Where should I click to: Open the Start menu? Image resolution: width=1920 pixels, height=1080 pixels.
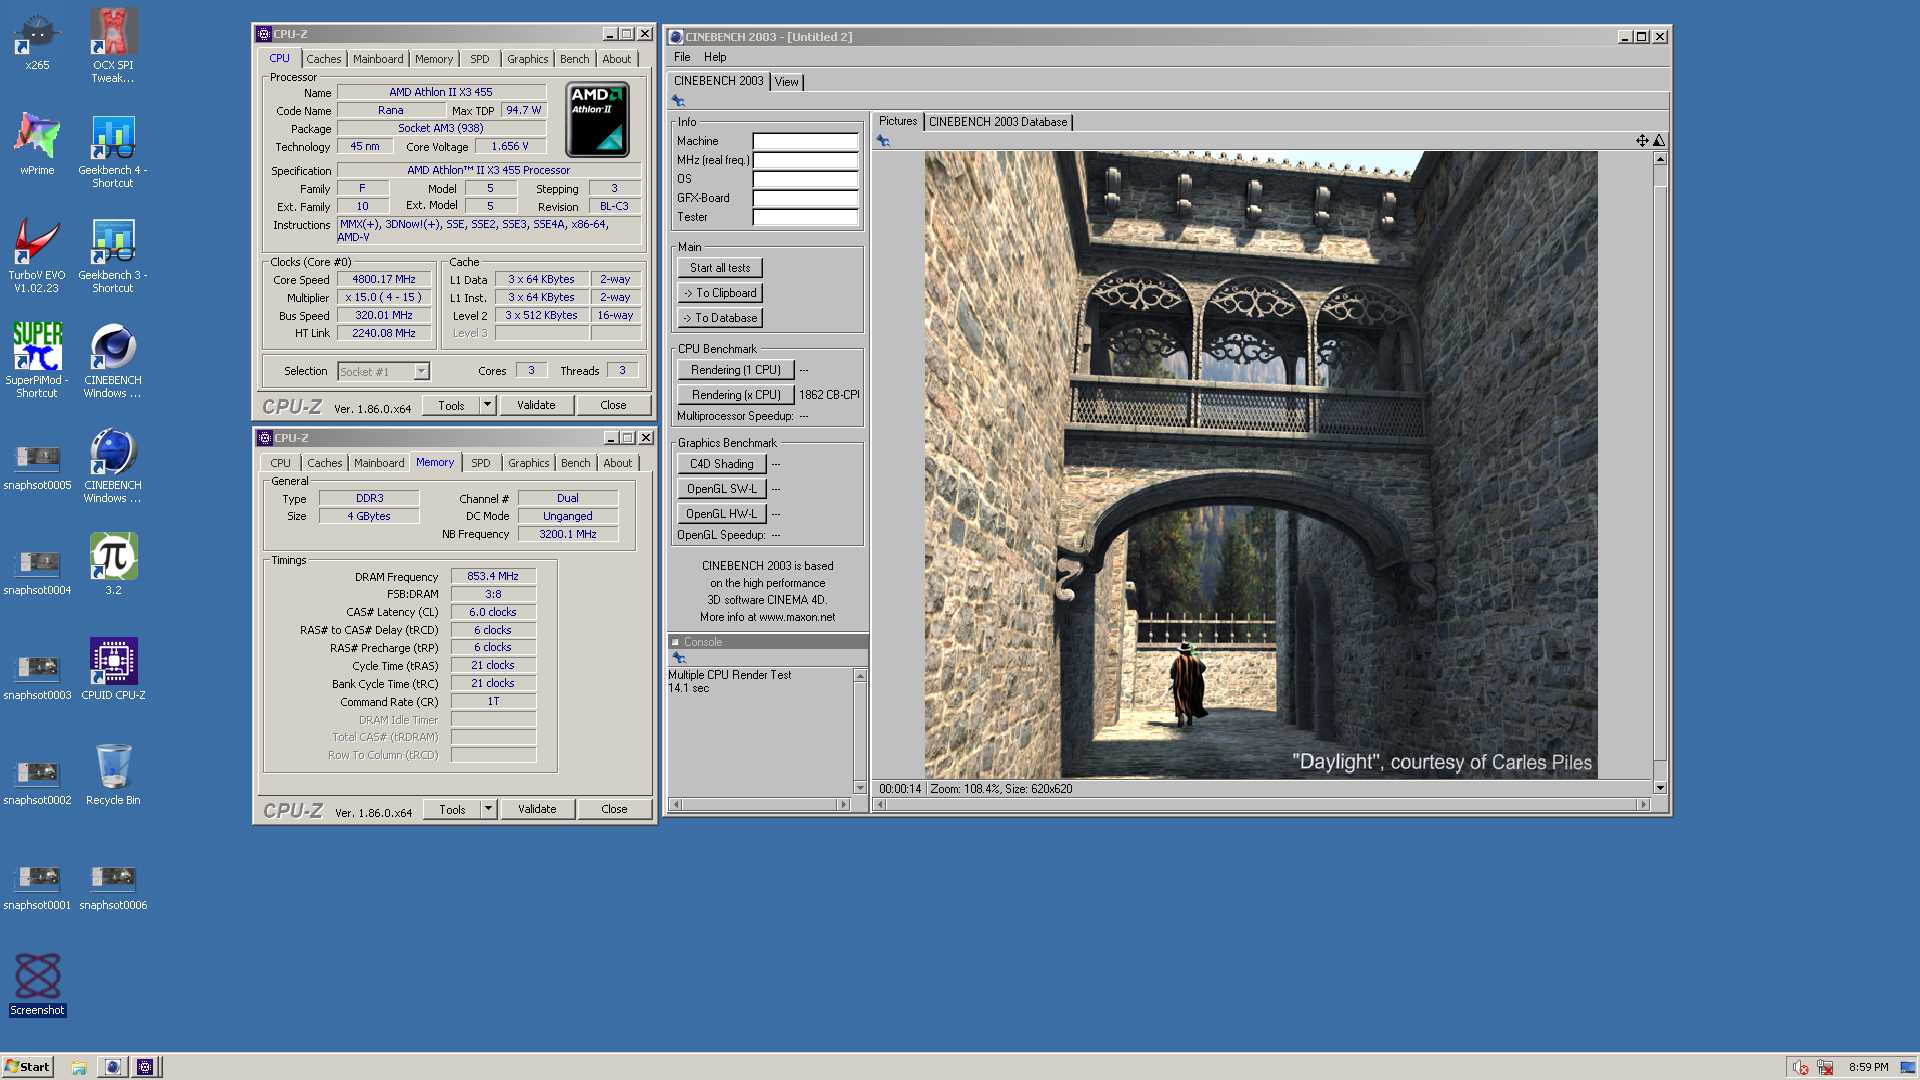27,1067
